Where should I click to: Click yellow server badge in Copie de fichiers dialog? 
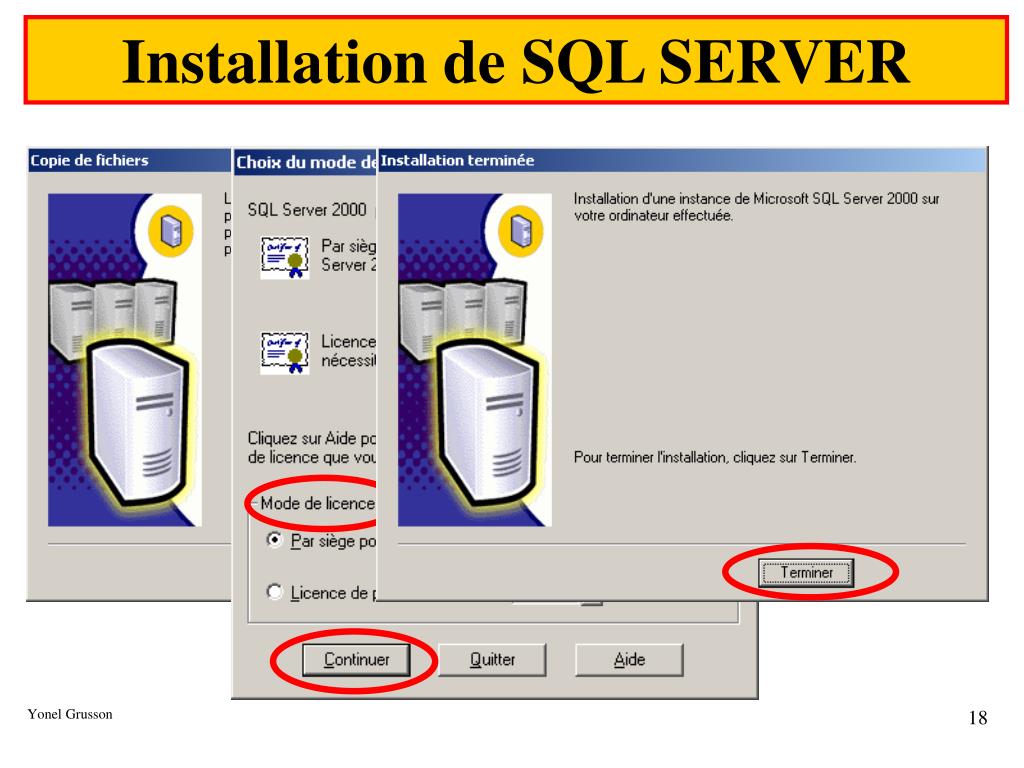tap(170, 231)
